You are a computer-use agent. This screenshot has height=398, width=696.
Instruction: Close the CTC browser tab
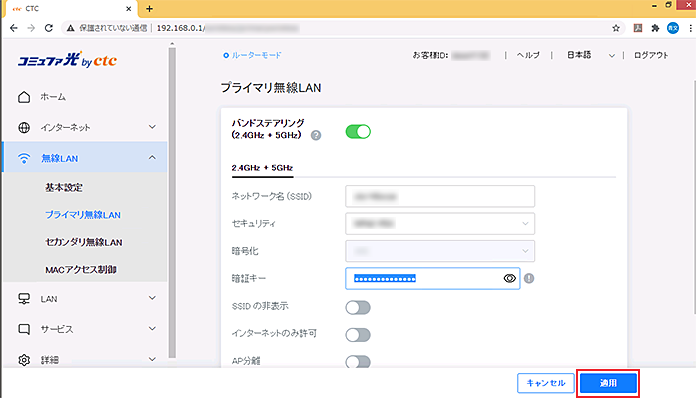pos(128,8)
